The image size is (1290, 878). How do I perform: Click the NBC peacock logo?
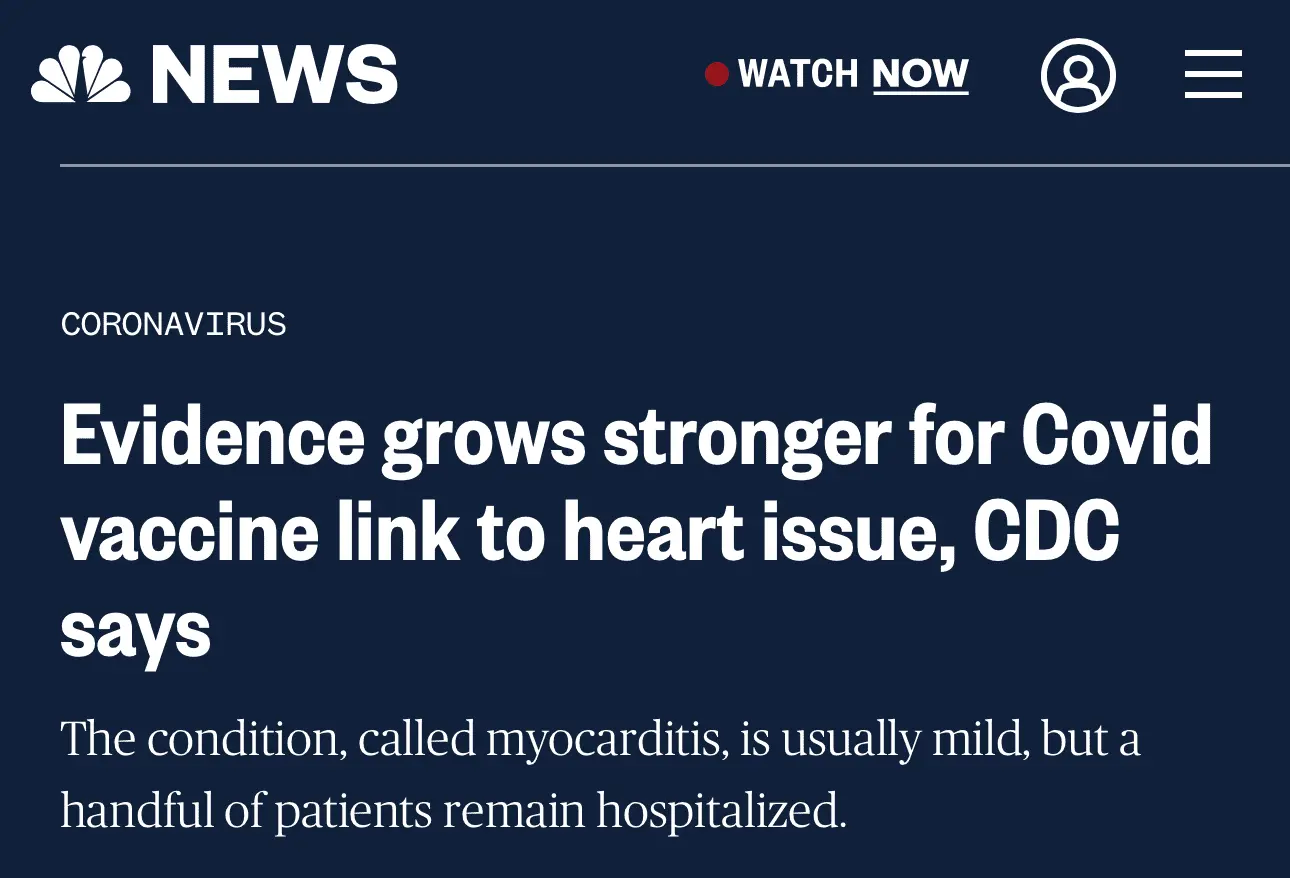point(81,75)
